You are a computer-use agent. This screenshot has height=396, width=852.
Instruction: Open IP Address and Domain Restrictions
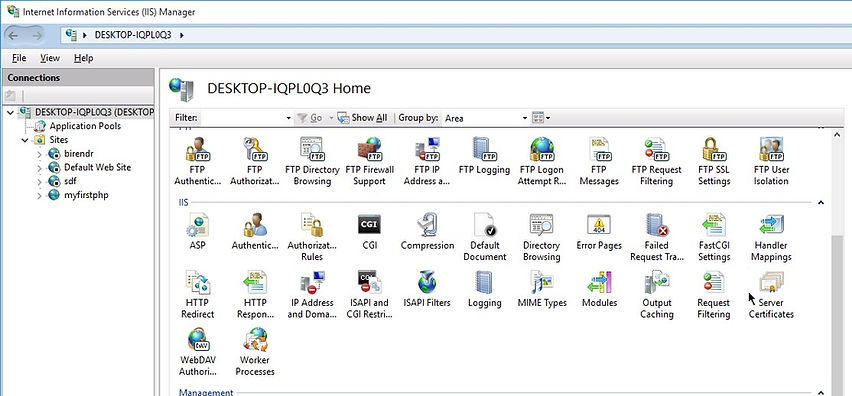[312, 294]
